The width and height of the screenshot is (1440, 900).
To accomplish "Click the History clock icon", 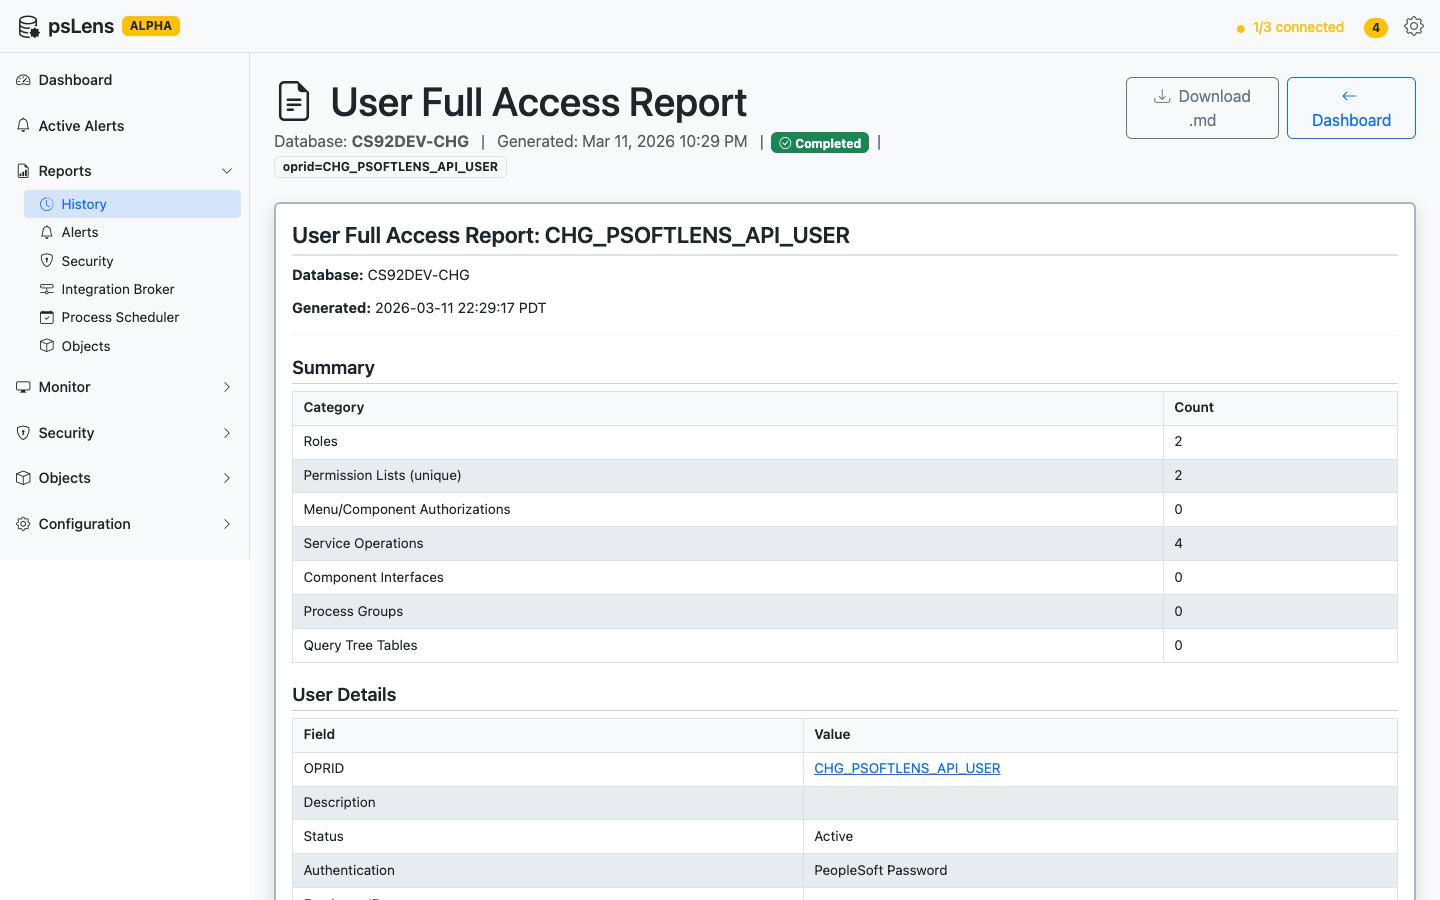I will [x=47, y=204].
